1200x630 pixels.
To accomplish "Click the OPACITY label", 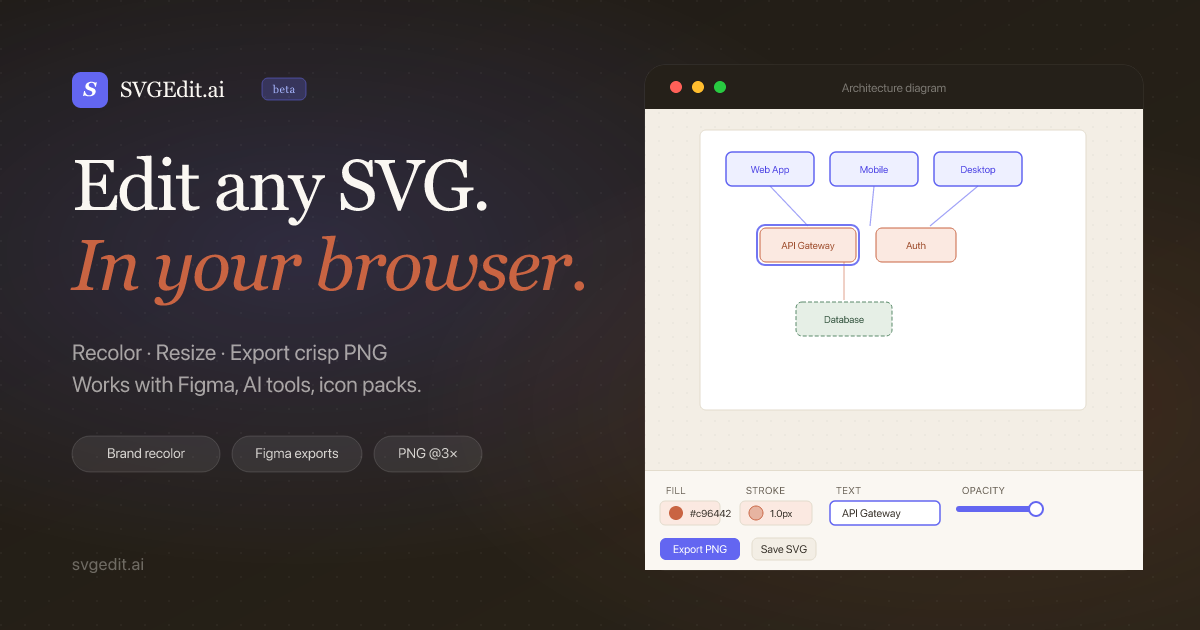I will [983, 491].
